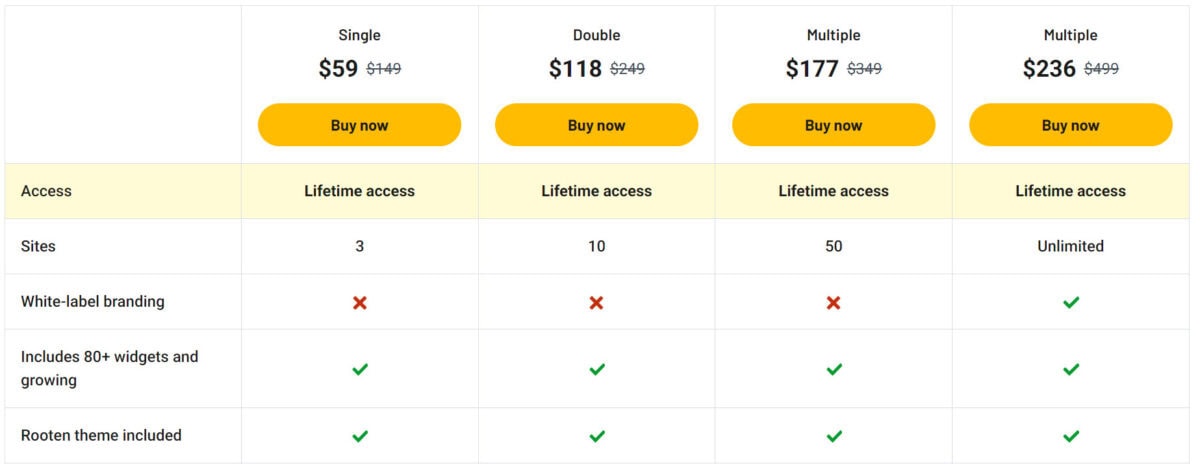Click the 80+ widgets checkmark for Double
The height and width of the screenshot is (464, 1200).
(597, 369)
